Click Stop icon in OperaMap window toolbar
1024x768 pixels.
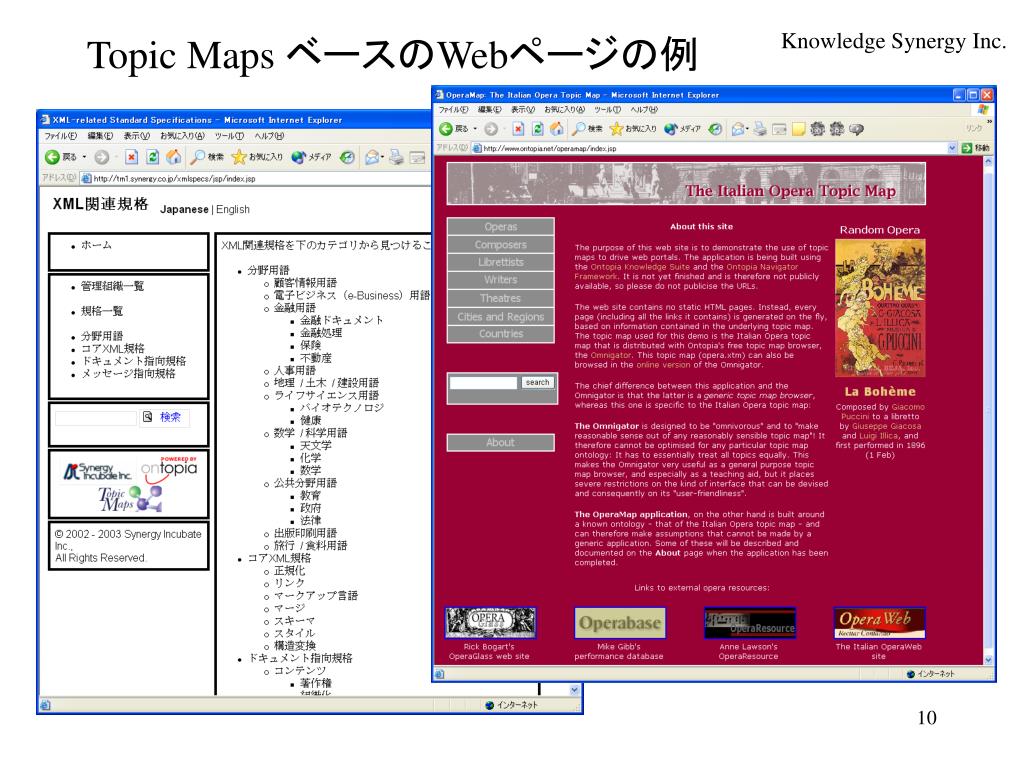click(518, 129)
